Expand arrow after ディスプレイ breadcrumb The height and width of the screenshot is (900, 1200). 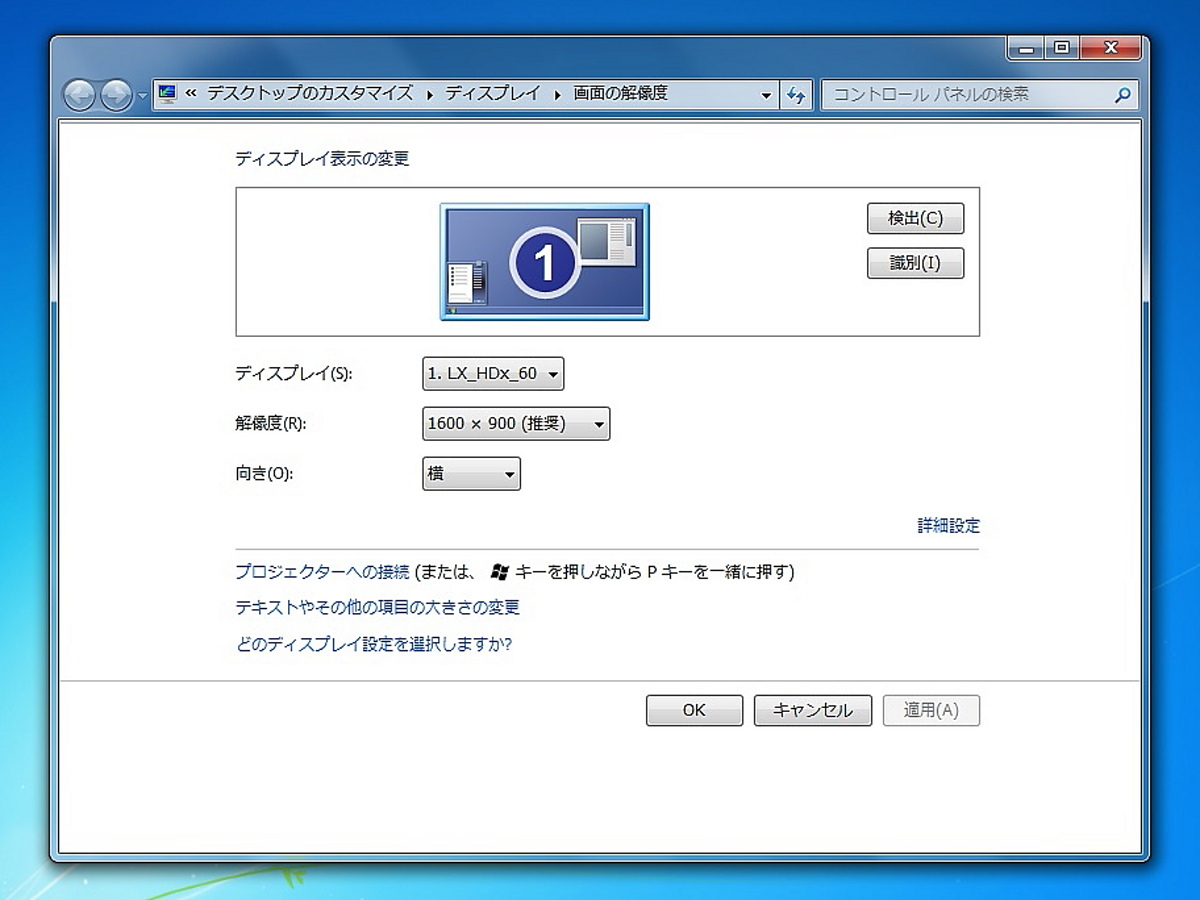tap(557, 94)
